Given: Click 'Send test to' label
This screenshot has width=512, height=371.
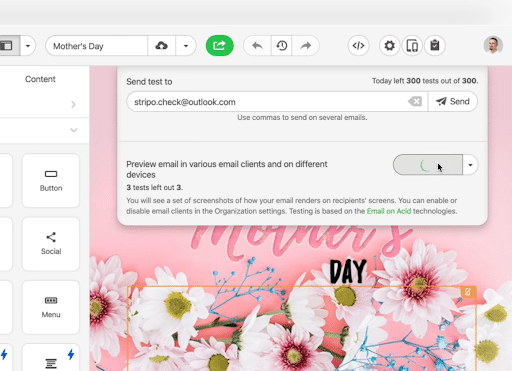Looking at the screenshot, I should click(149, 82).
